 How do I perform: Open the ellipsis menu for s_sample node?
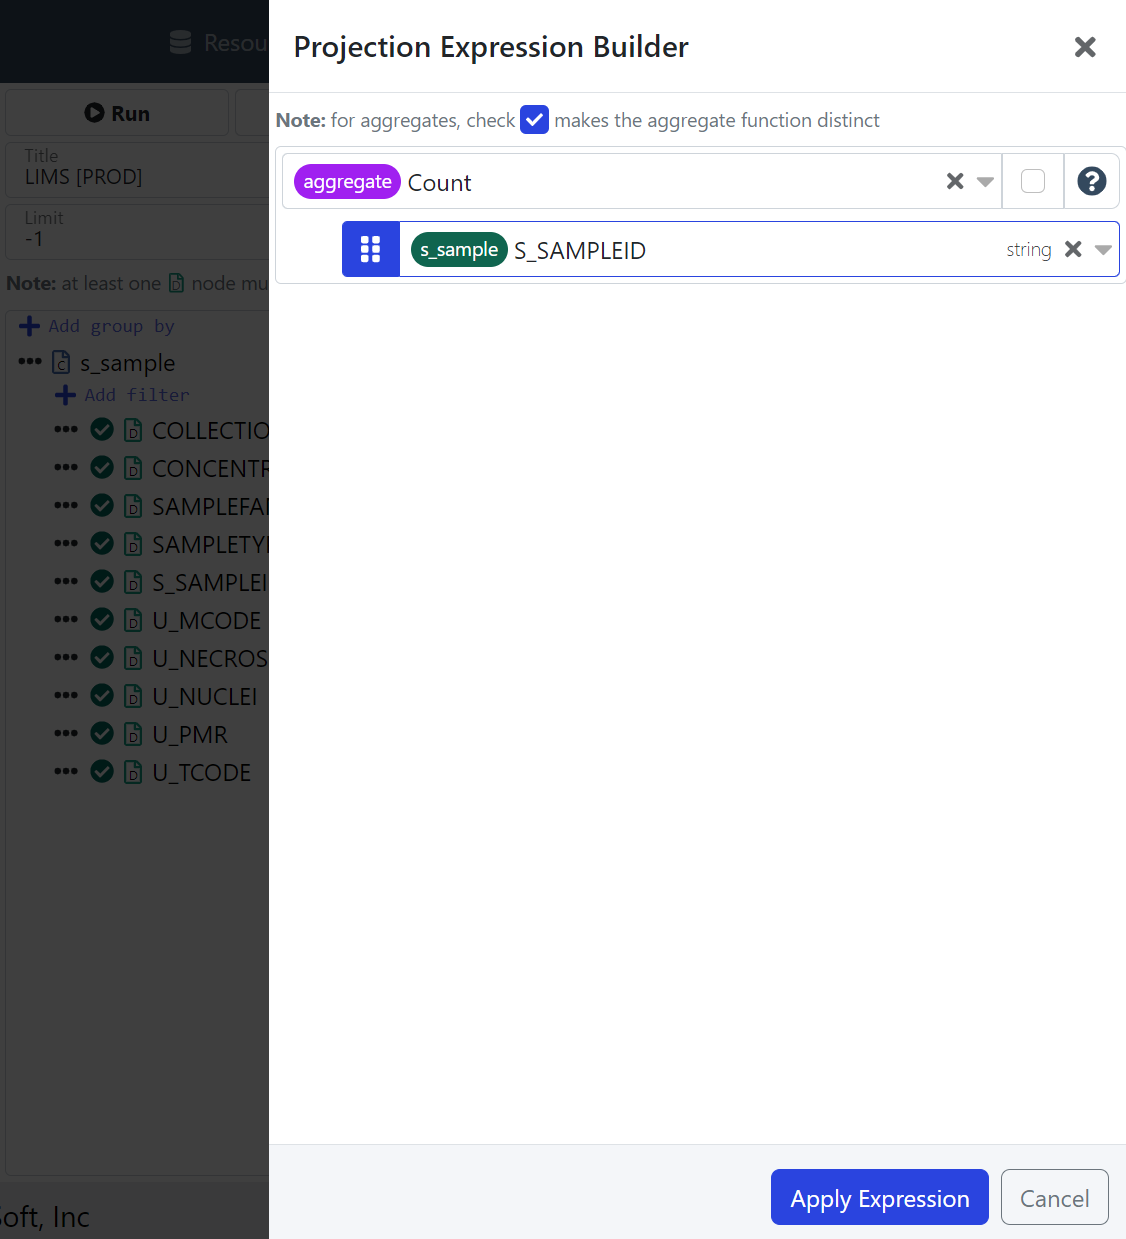click(x=30, y=362)
